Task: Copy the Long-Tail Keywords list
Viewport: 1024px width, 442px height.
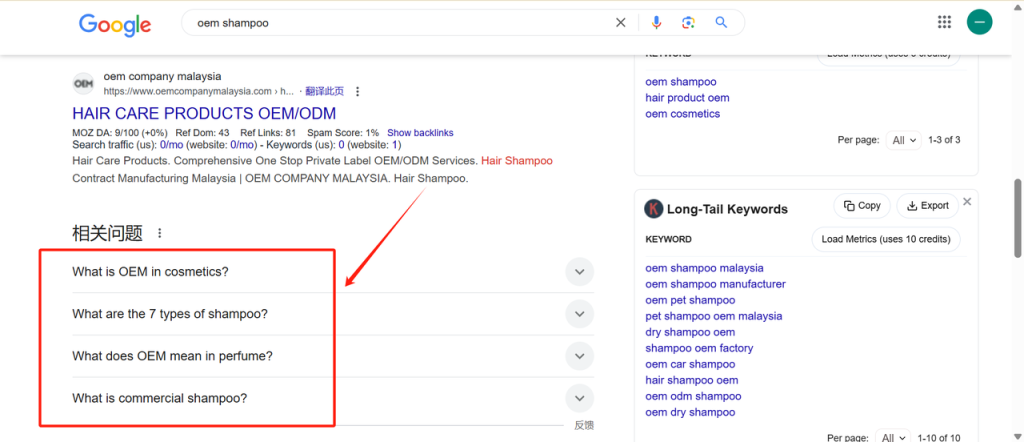Action: pyautogui.click(x=862, y=206)
